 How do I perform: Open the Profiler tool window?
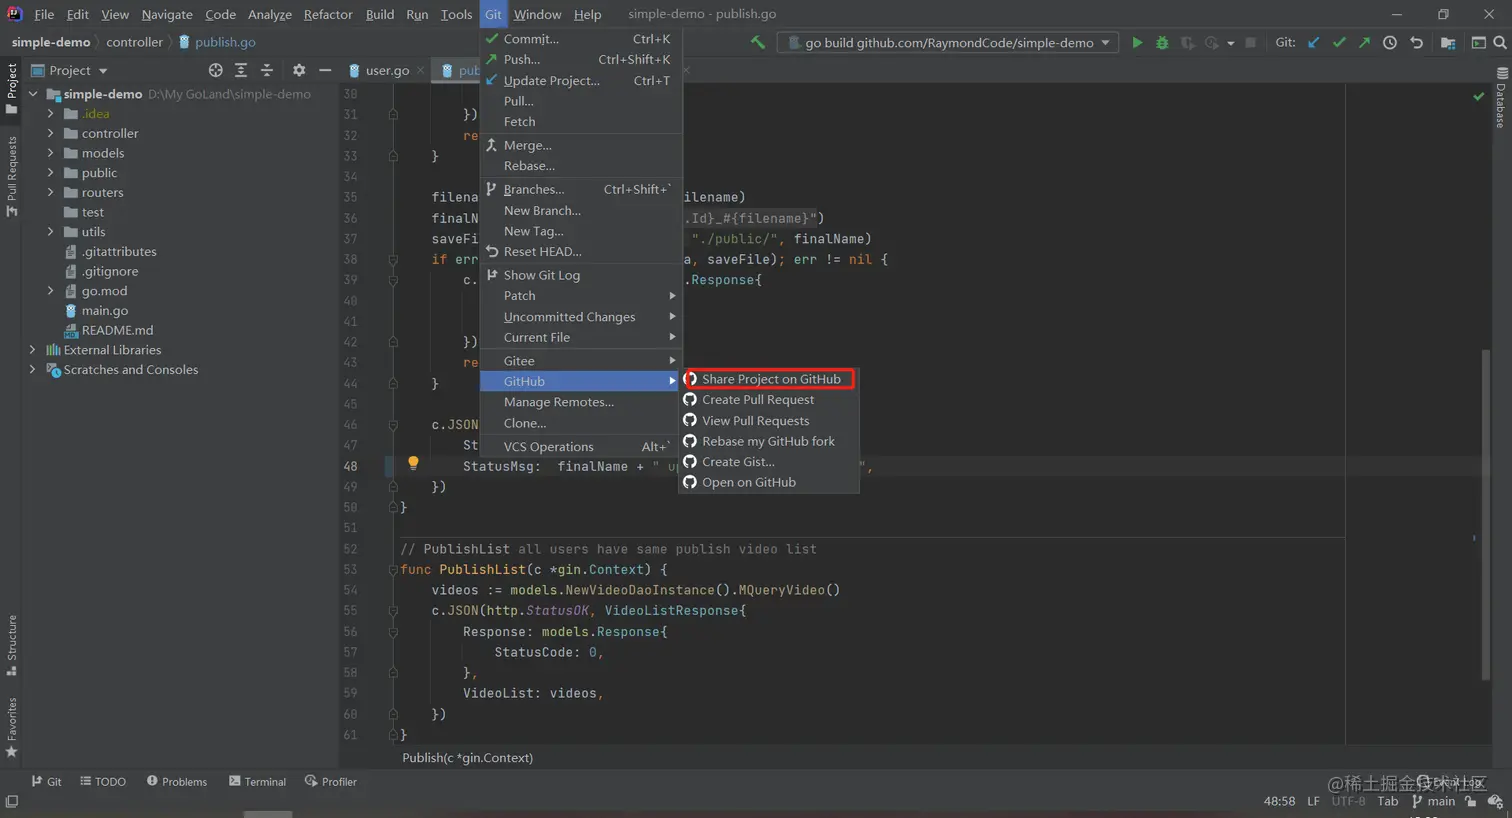pyautogui.click(x=331, y=782)
